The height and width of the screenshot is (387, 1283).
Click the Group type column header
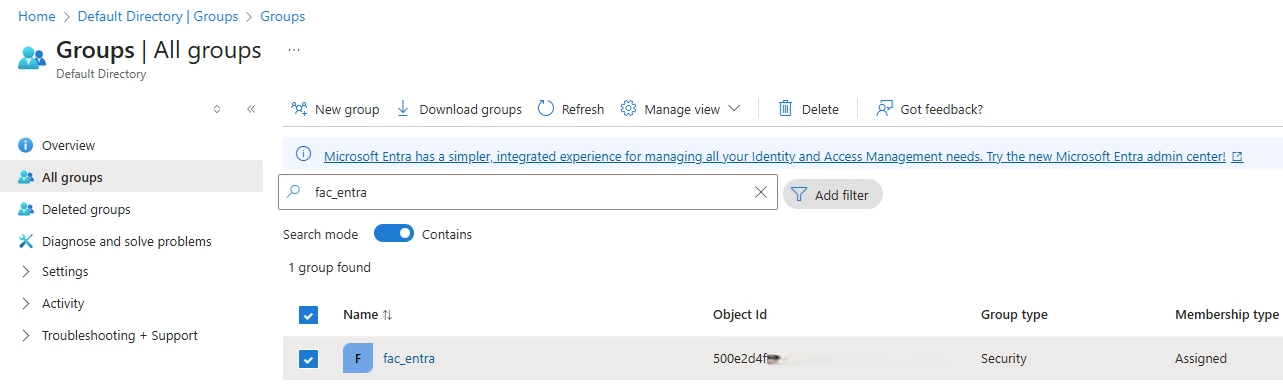[x=1014, y=315]
